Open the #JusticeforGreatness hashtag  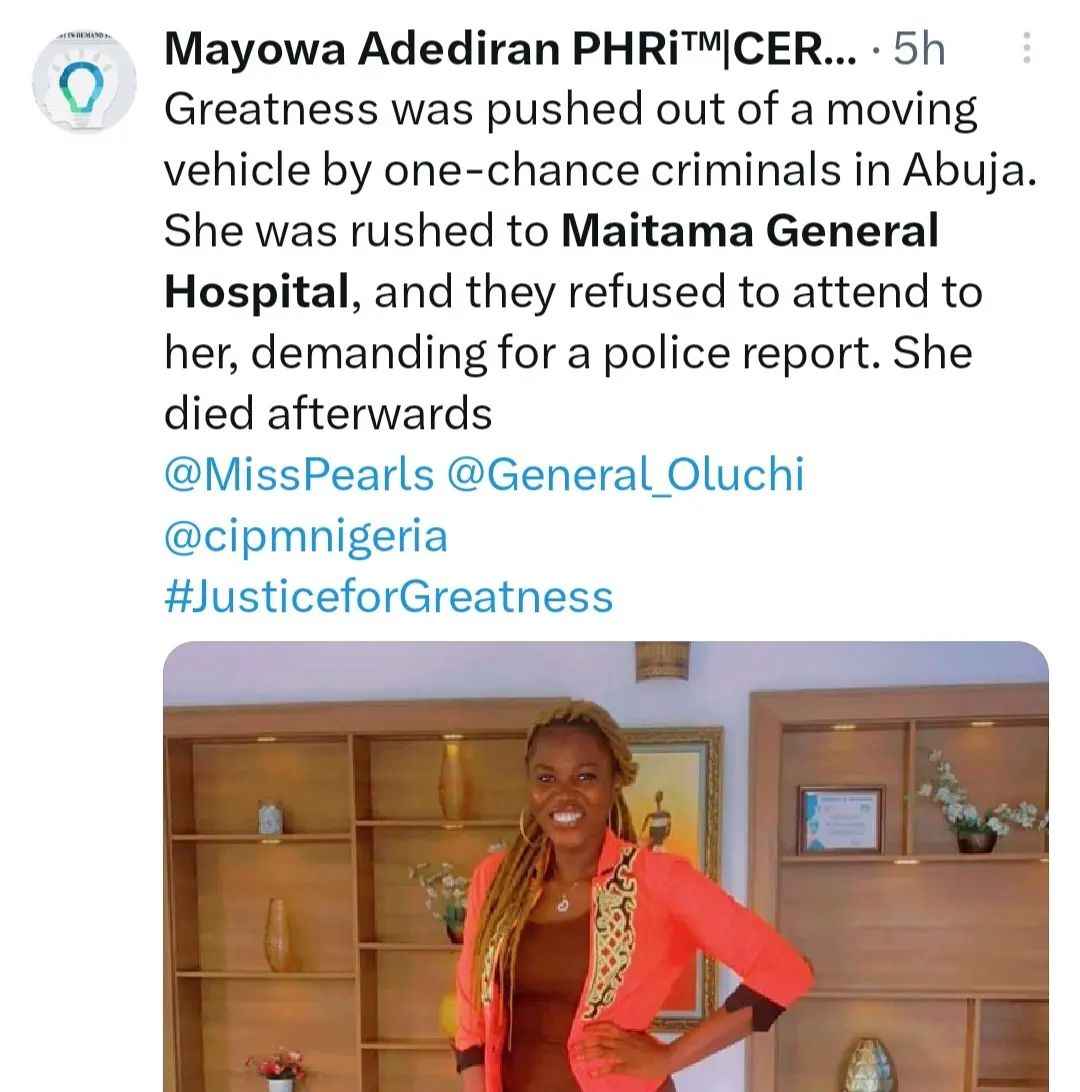pos(389,597)
